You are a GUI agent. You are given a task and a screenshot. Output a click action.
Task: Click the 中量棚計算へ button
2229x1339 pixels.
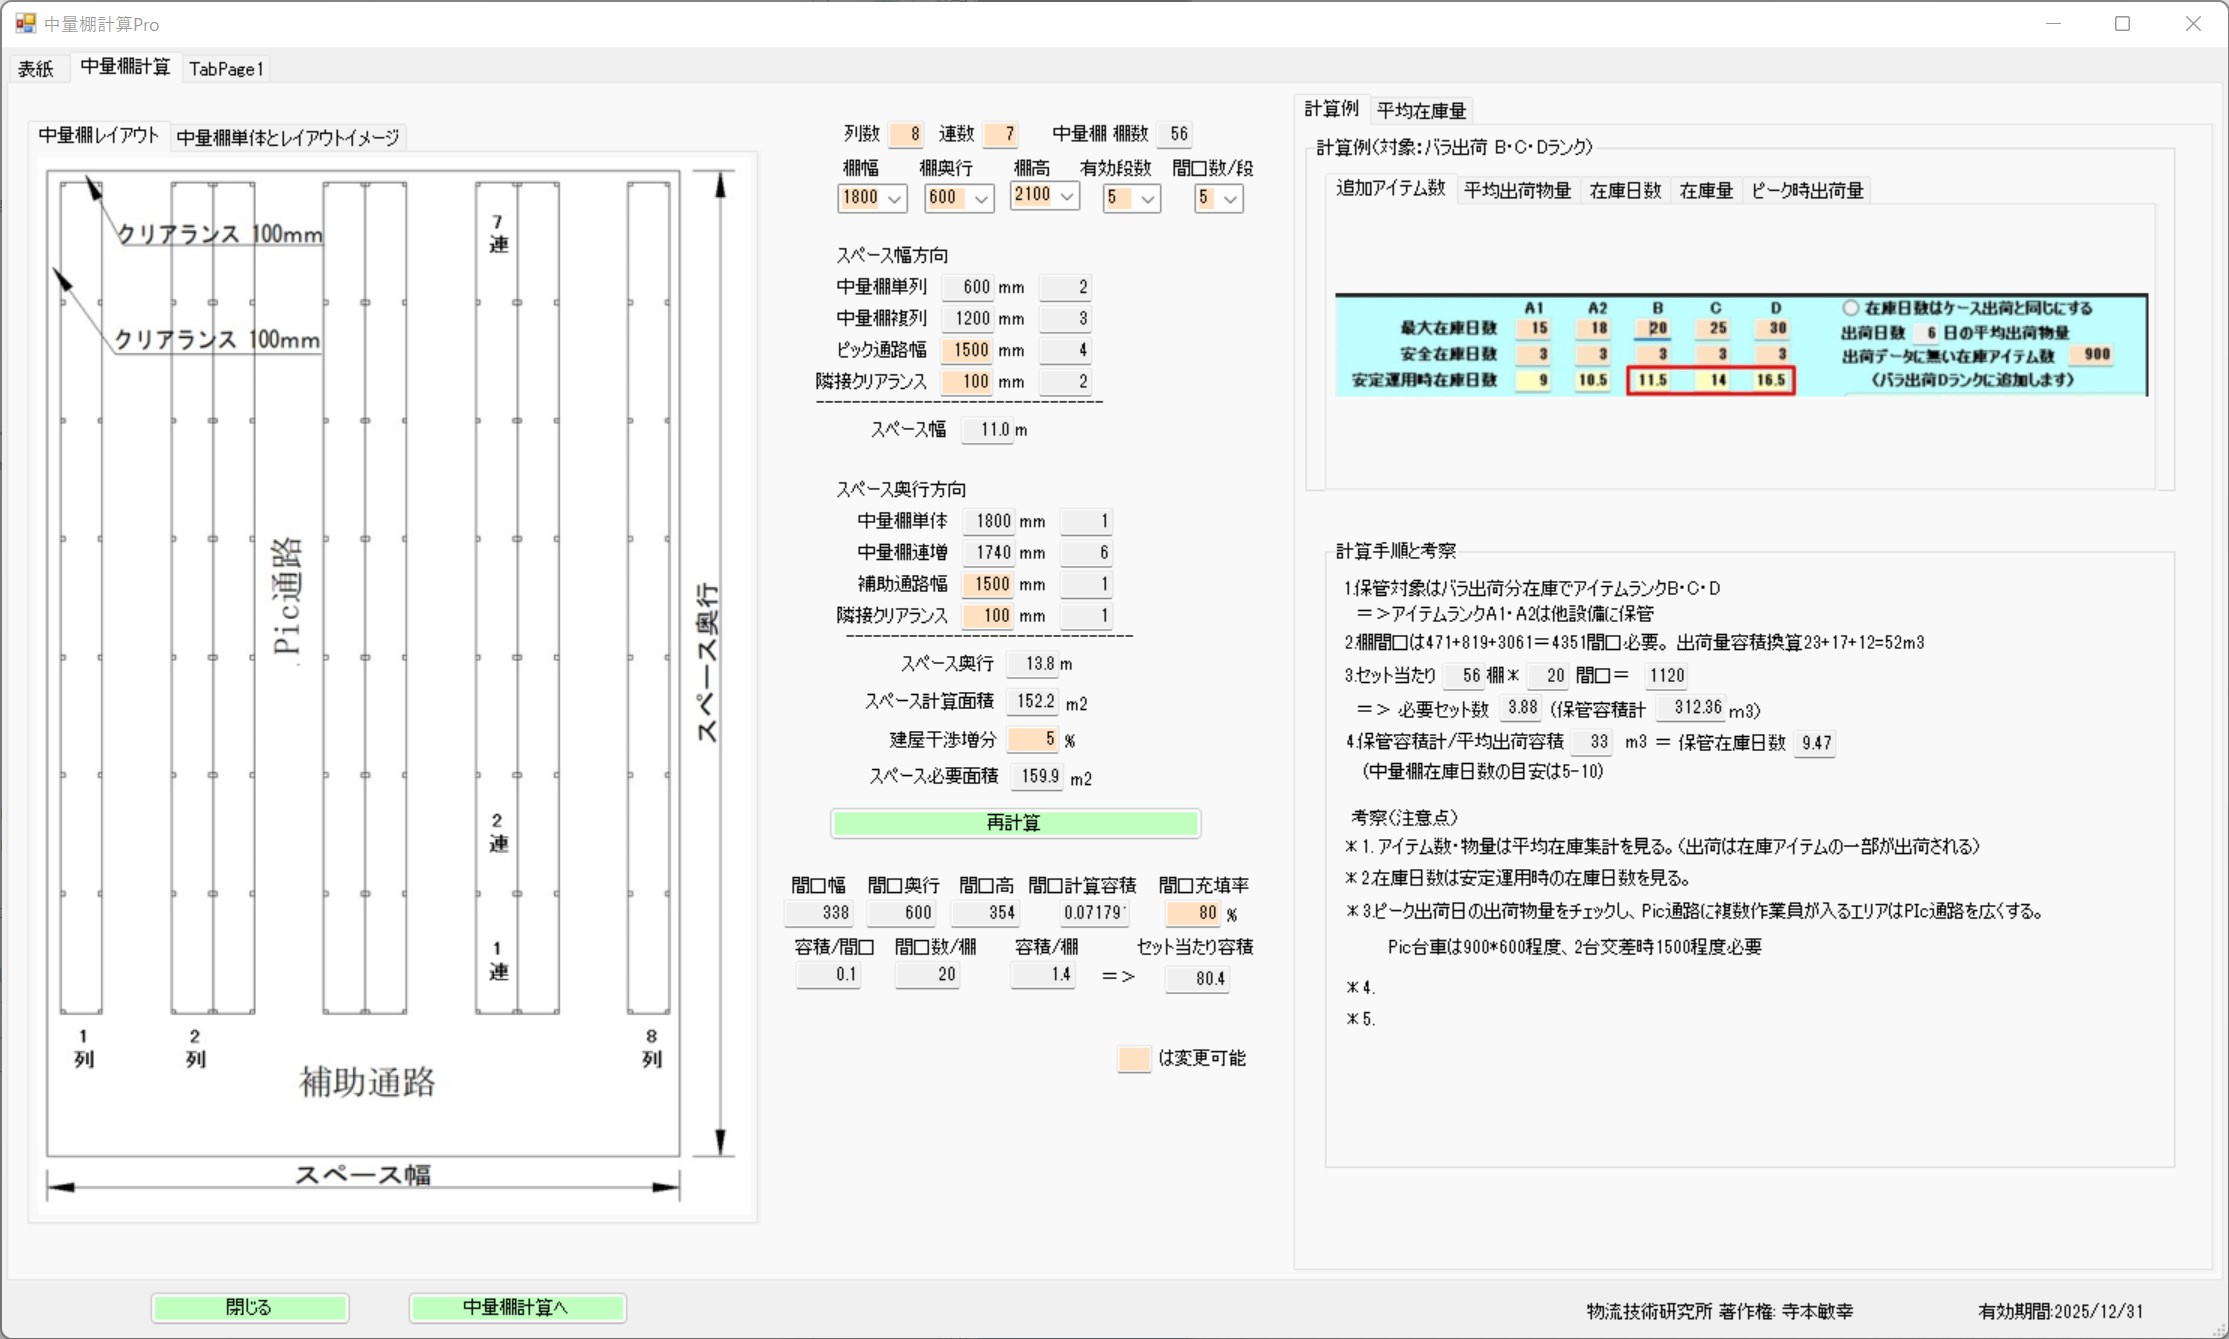[516, 1307]
